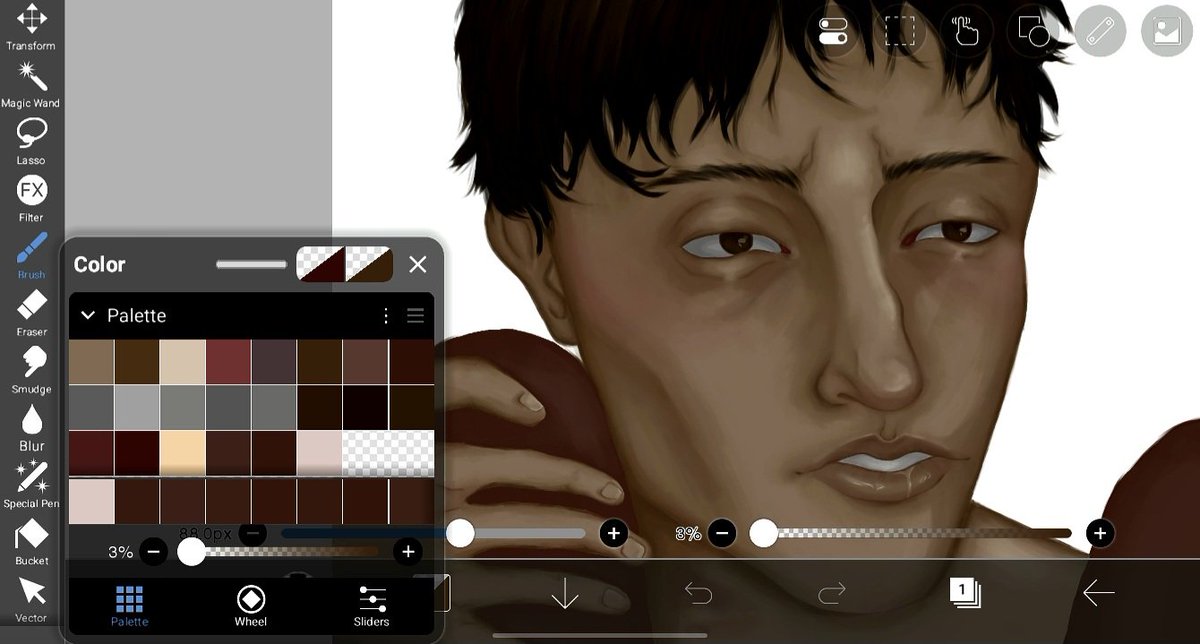Open the Palette three-dot options menu

386,316
